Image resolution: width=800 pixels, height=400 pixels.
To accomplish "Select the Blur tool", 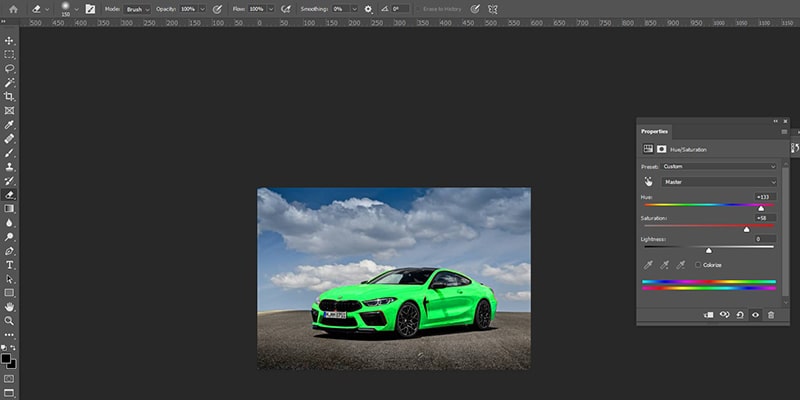I will tap(9, 223).
